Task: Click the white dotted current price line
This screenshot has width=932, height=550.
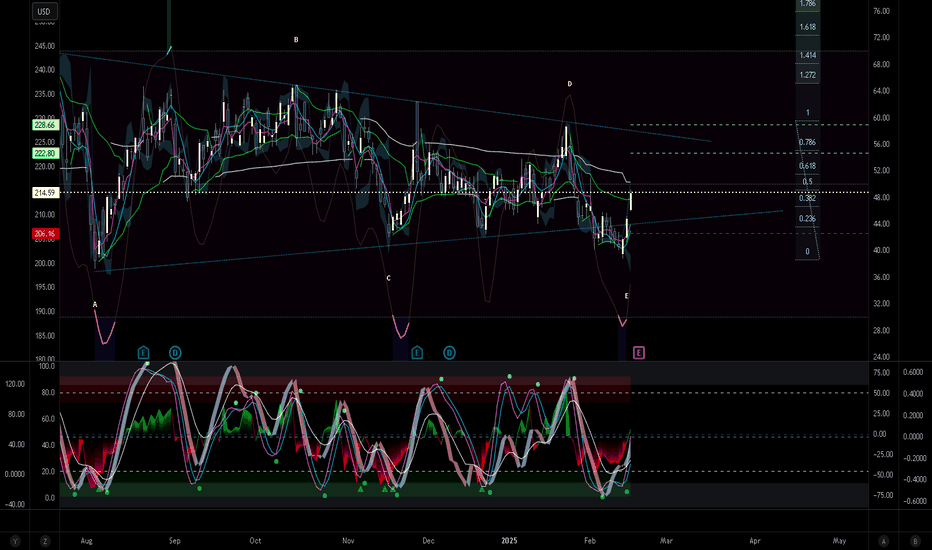Action: point(464,193)
